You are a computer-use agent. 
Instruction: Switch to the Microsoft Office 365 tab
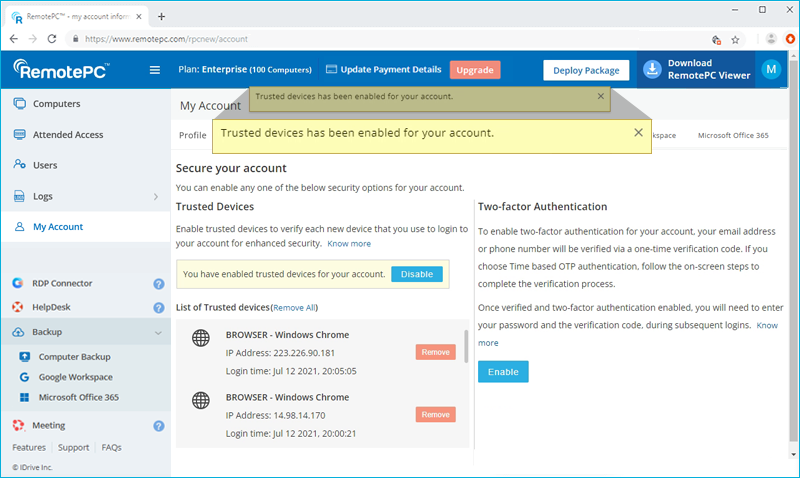click(733, 135)
